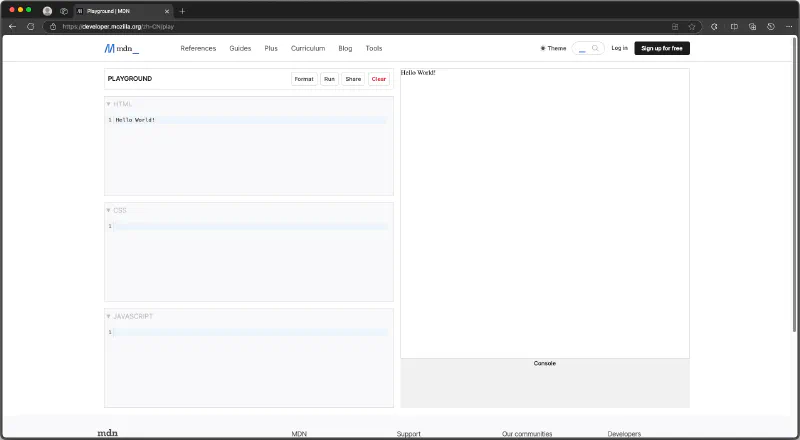The image size is (800, 440).
Task: Click the footer mdn logo
Action: [108, 433]
